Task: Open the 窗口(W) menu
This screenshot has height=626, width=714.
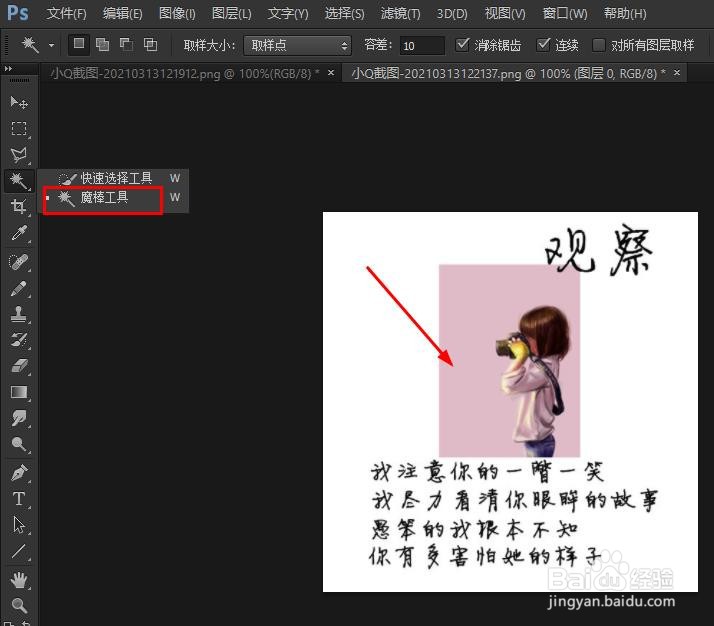Action: [x=565, y=13]
